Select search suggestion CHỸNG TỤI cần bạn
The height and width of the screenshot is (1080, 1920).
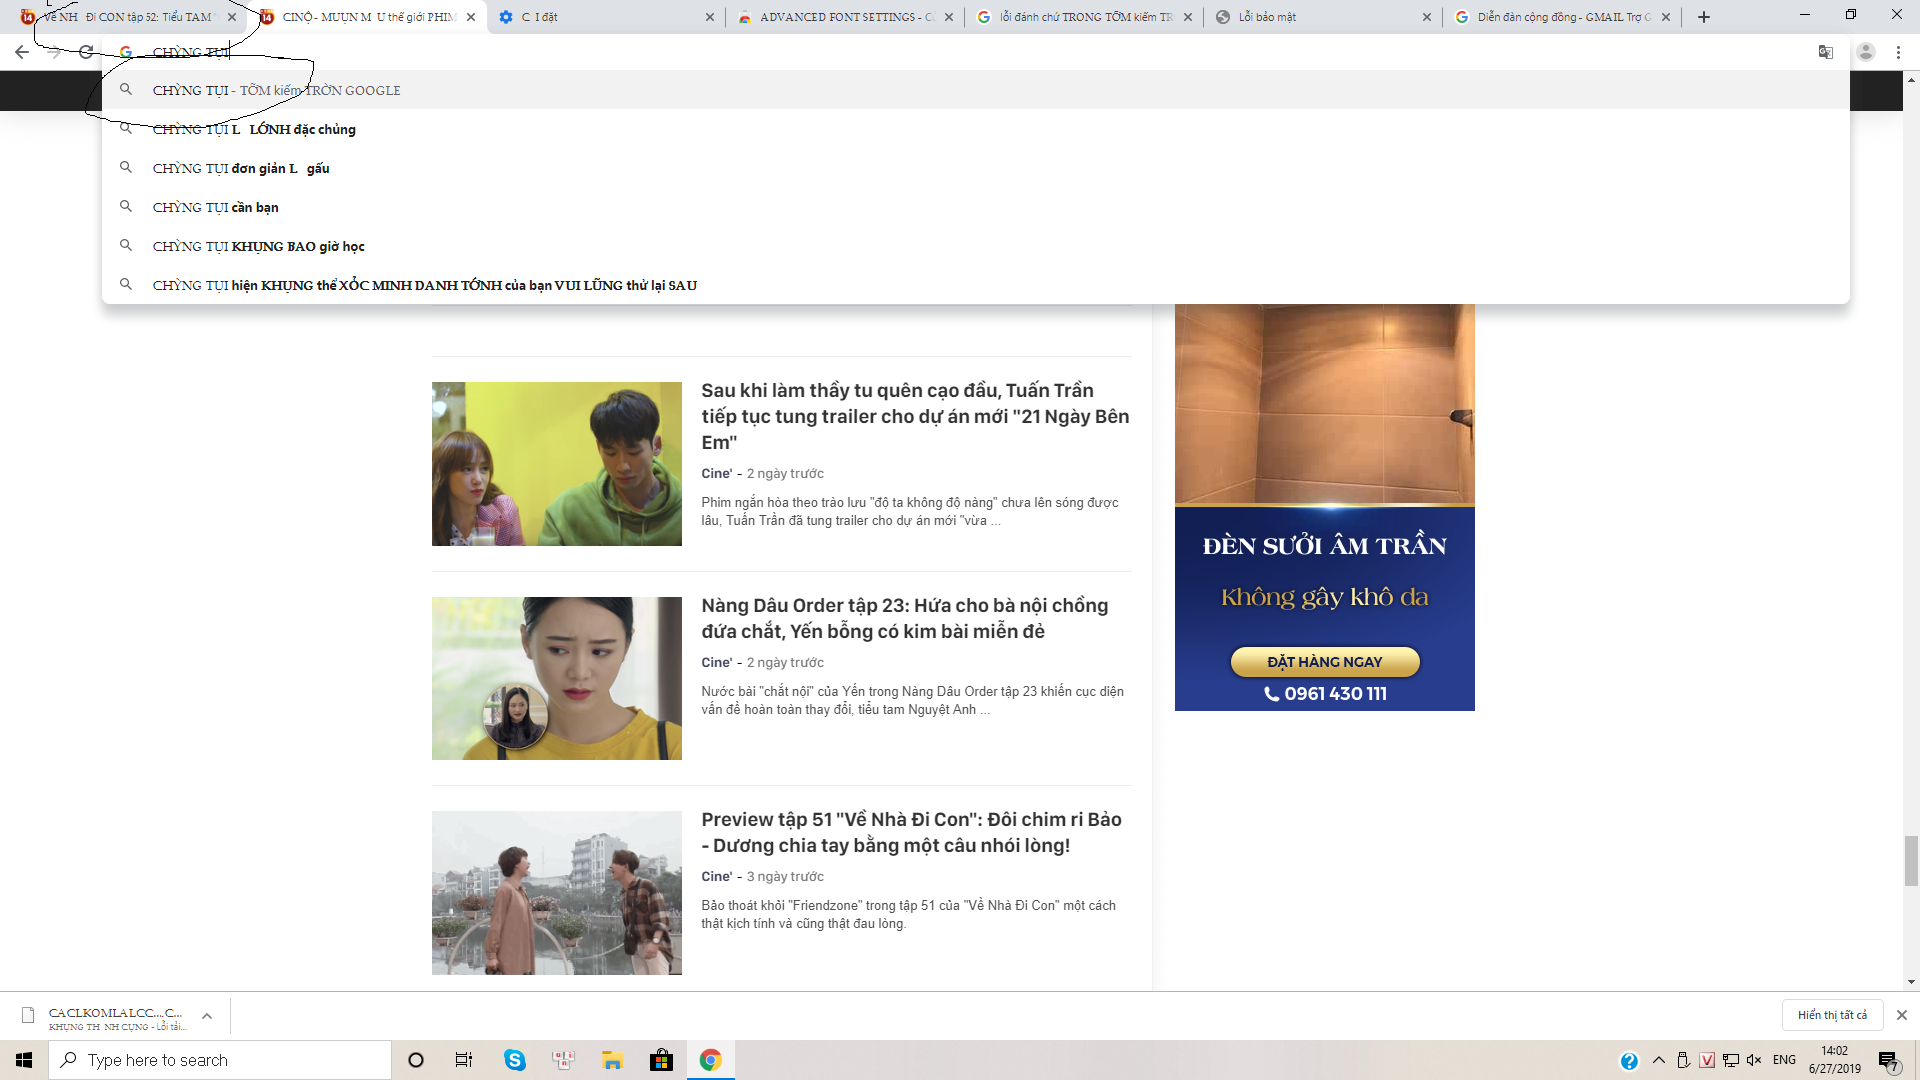coord(215,207)
